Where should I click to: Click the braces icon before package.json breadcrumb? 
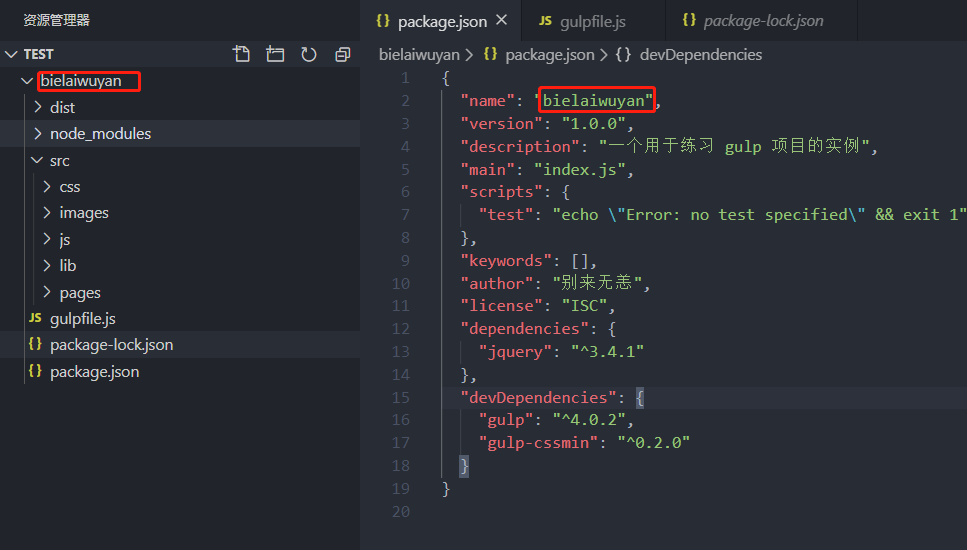point(490,54)
